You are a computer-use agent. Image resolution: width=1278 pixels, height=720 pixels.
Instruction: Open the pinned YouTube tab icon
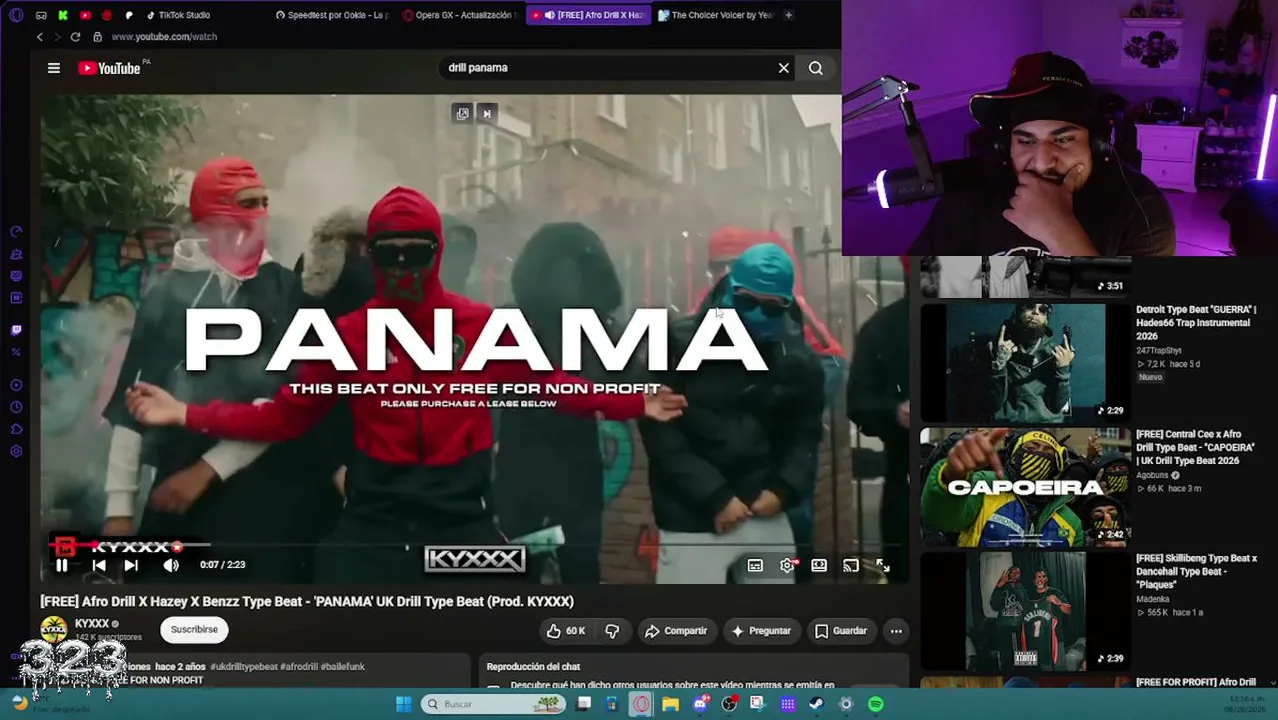[85, 15]
